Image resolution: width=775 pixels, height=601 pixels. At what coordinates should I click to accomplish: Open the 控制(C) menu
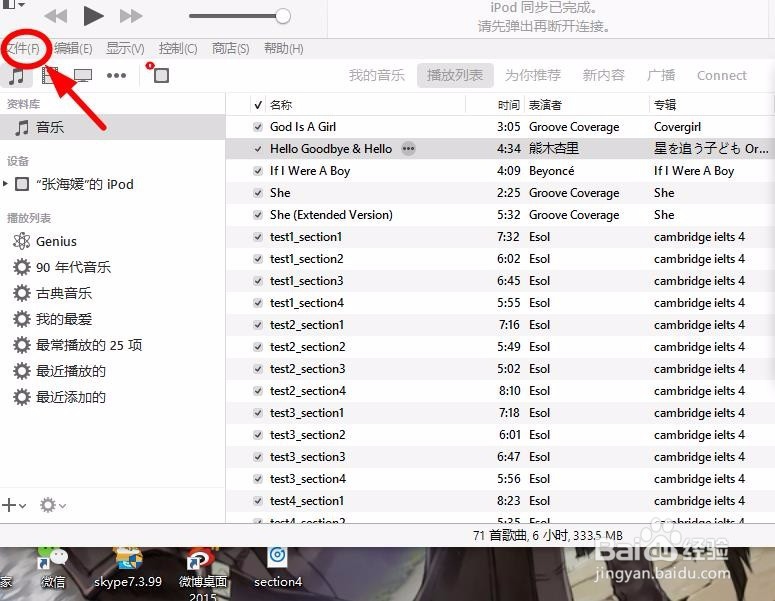click(178, 48)
